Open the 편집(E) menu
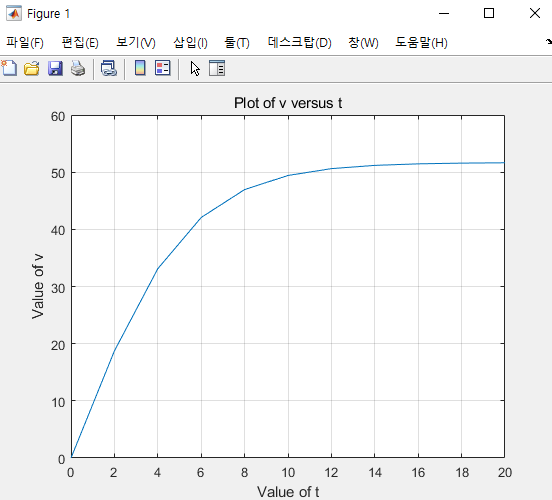This screenshot has height=500, width=552. (x=80, y=43)
